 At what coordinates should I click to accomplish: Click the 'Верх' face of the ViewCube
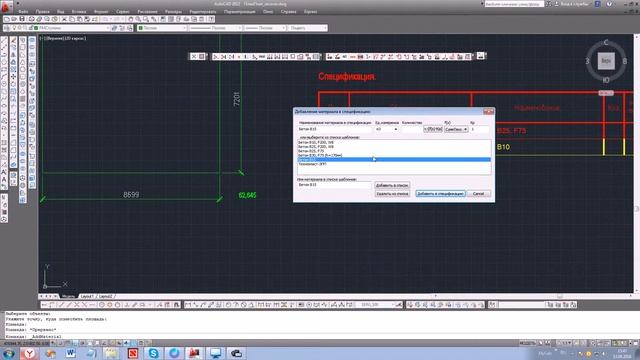pyautogui.click(x=606, y=61)
